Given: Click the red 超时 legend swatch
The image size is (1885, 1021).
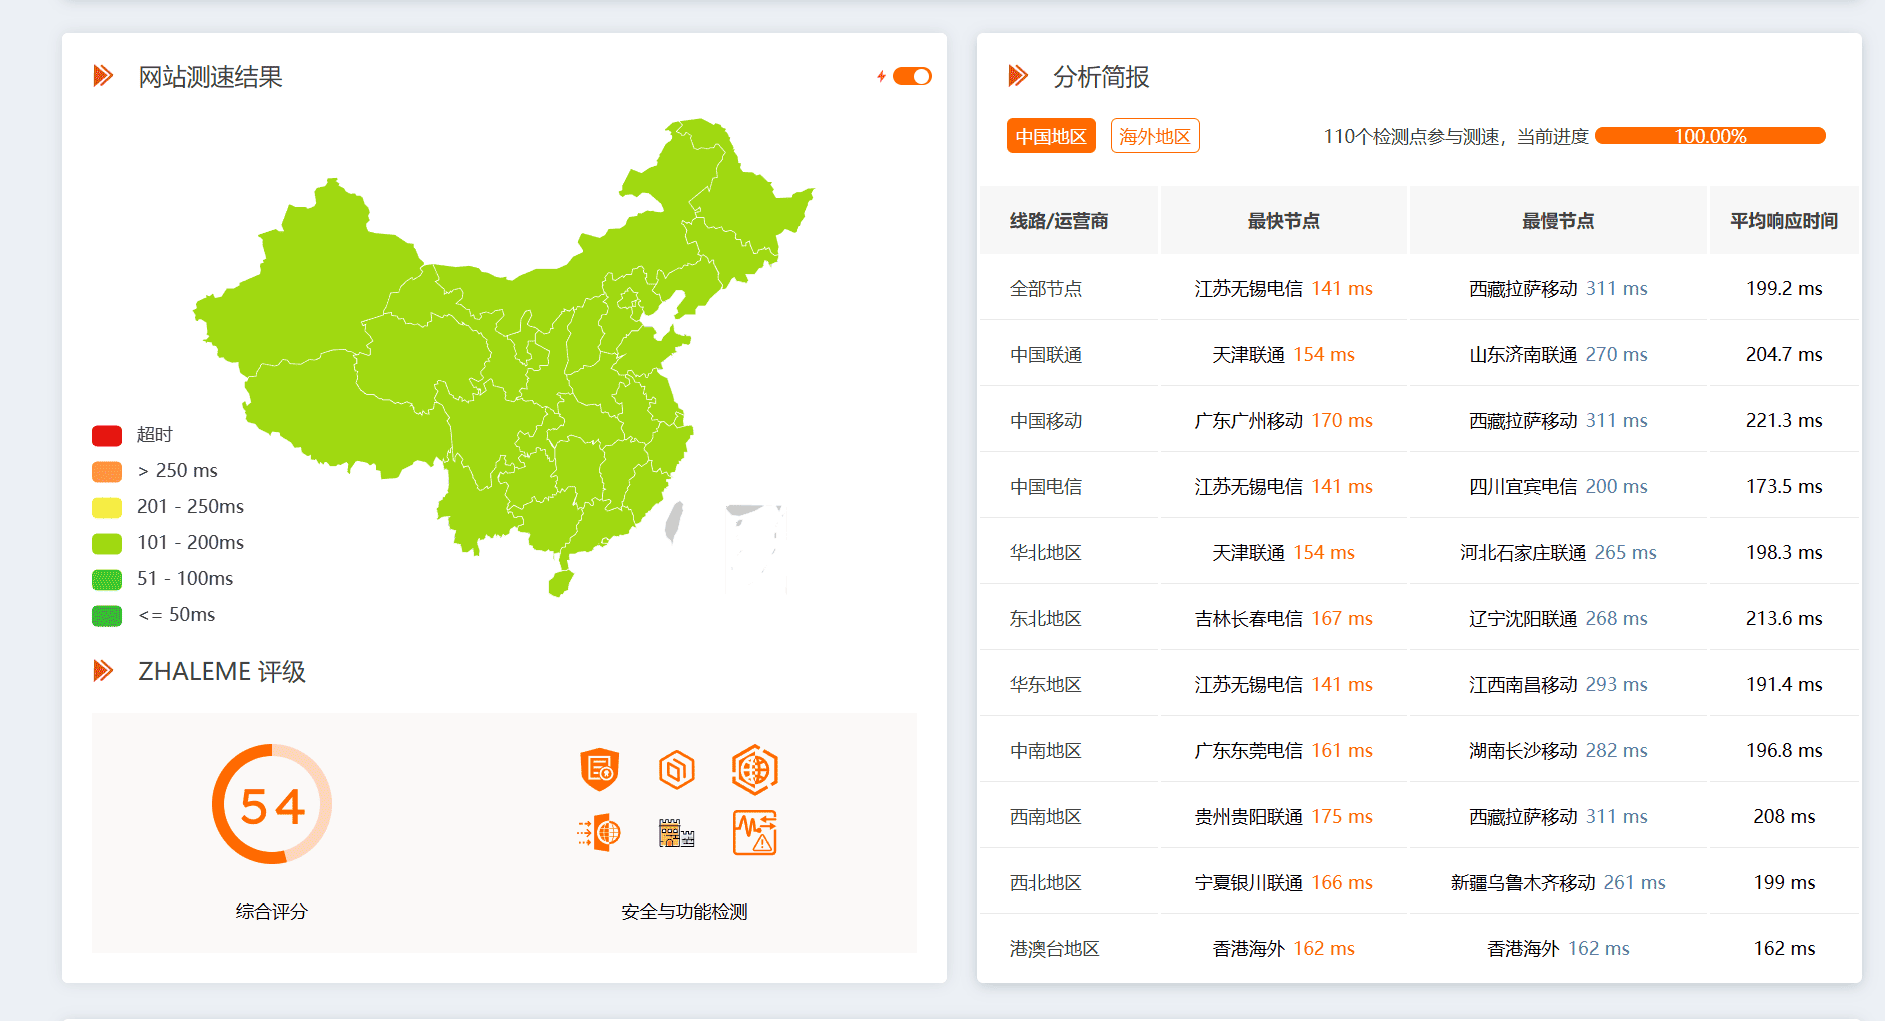Looking at the screenshot, I should [107, 435].
